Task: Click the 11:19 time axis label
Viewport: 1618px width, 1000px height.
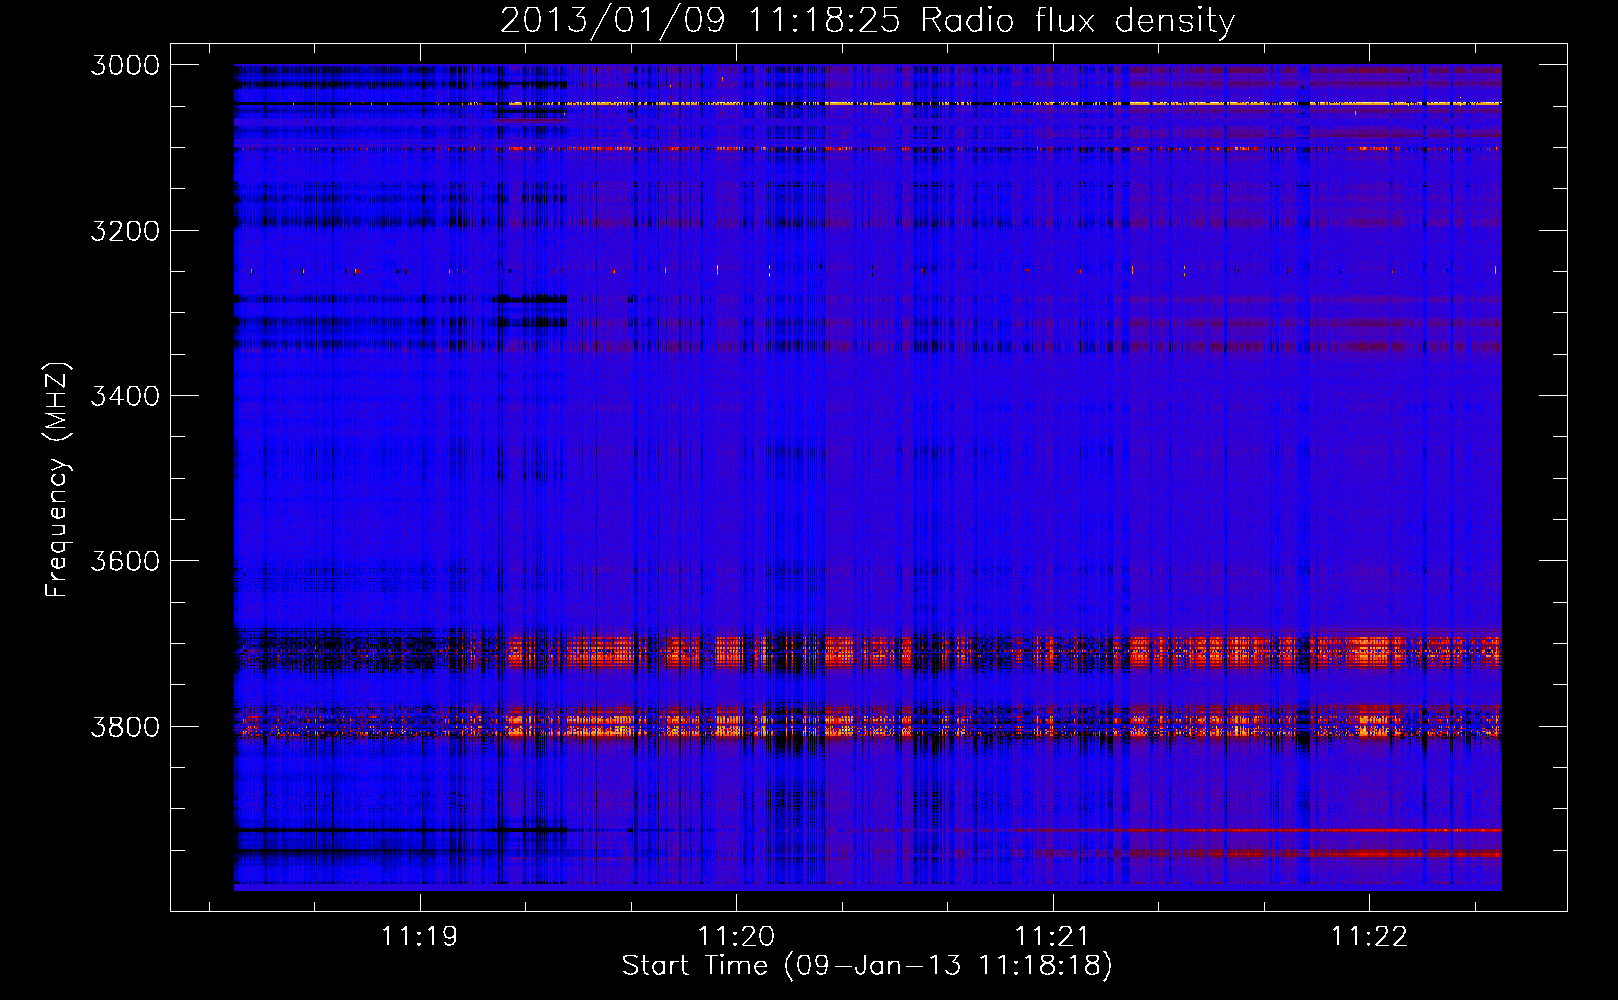Action: tap(419, 937)
